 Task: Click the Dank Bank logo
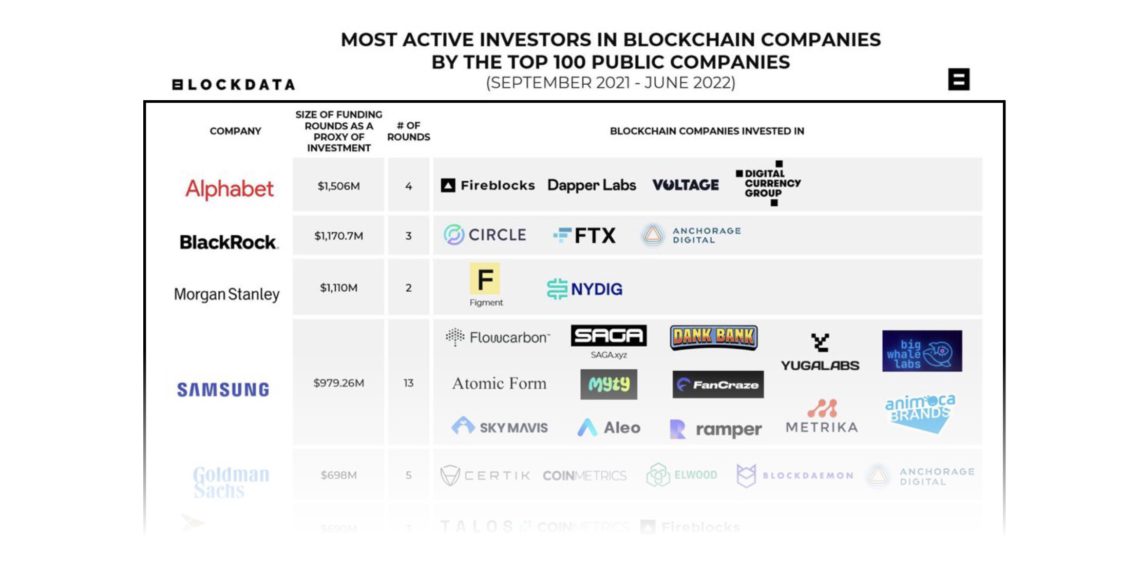pyautogui.click(x=713, y=337)
